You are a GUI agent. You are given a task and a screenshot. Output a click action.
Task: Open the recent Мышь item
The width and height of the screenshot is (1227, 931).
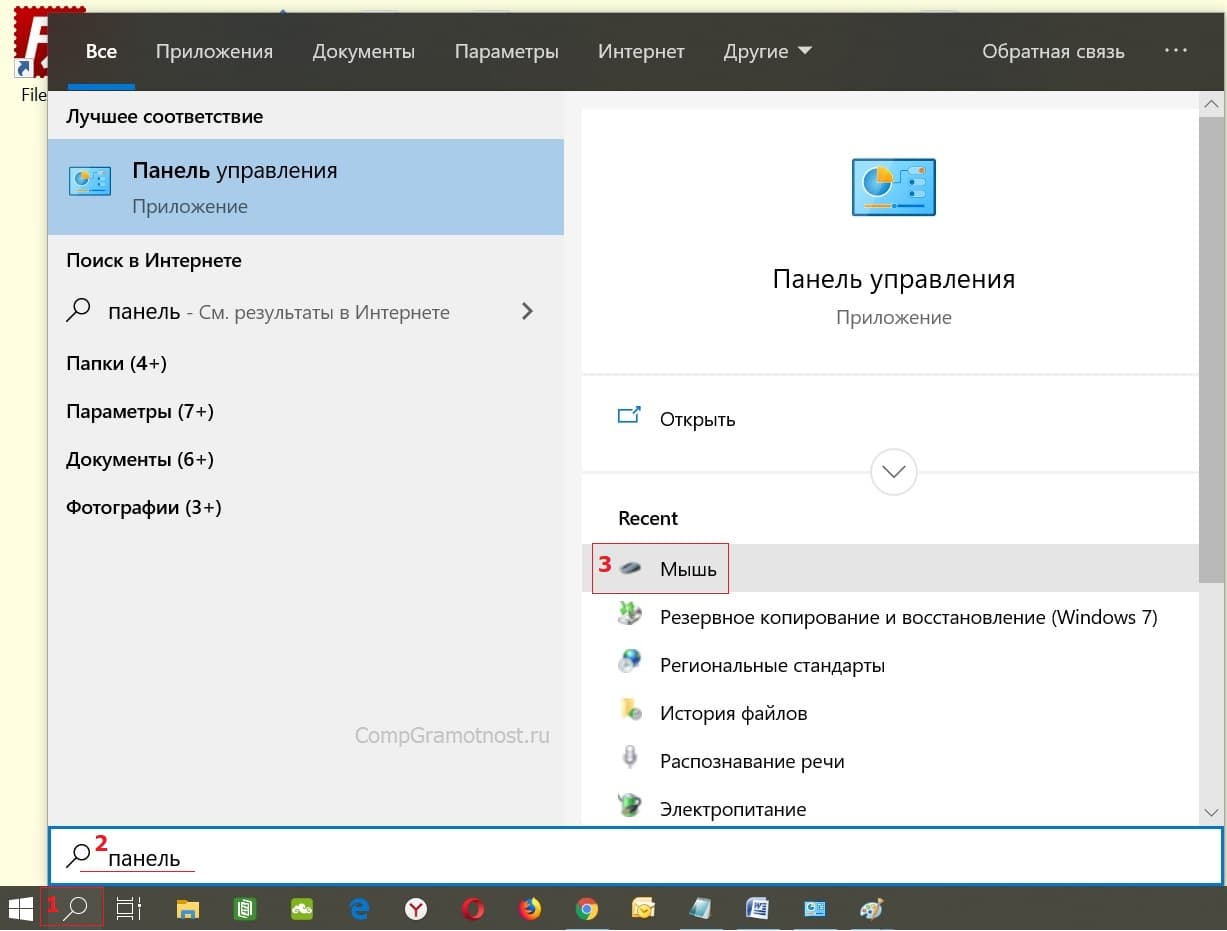(x=688, y=569)
